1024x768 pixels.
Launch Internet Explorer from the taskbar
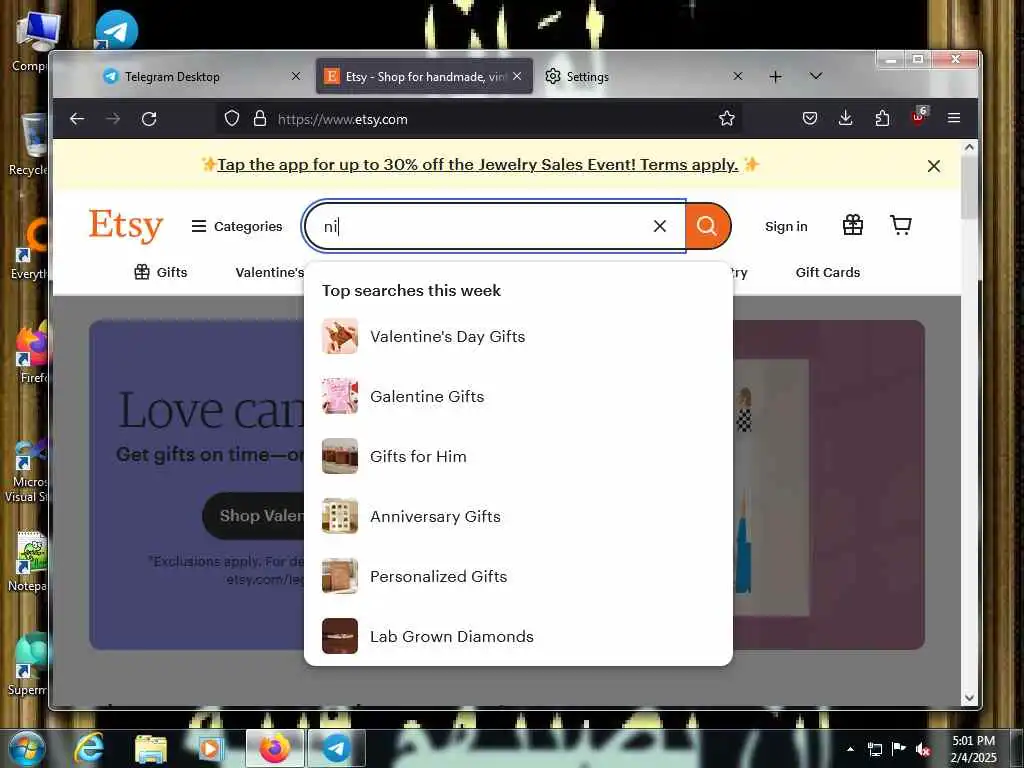pos(89,749)
